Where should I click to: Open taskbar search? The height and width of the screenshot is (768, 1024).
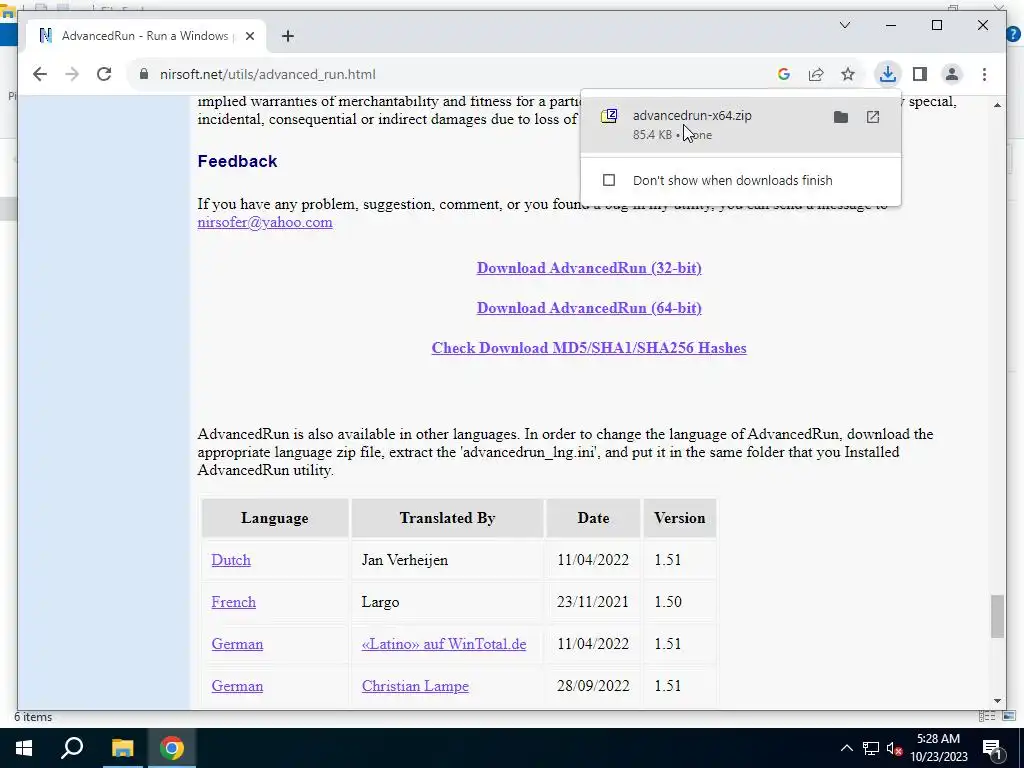coord(72,748)
